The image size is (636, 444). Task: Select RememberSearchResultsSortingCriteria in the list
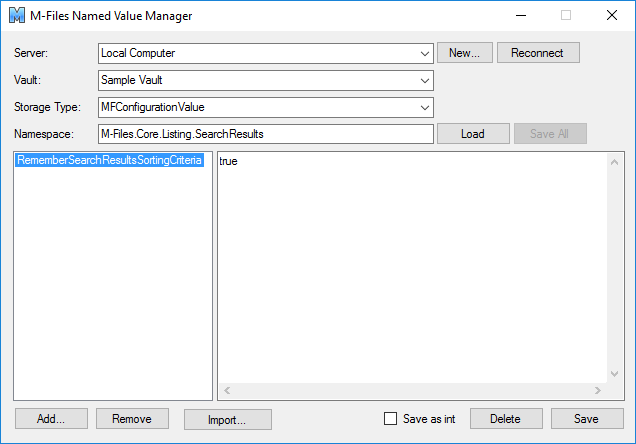(x=110, y=160)
